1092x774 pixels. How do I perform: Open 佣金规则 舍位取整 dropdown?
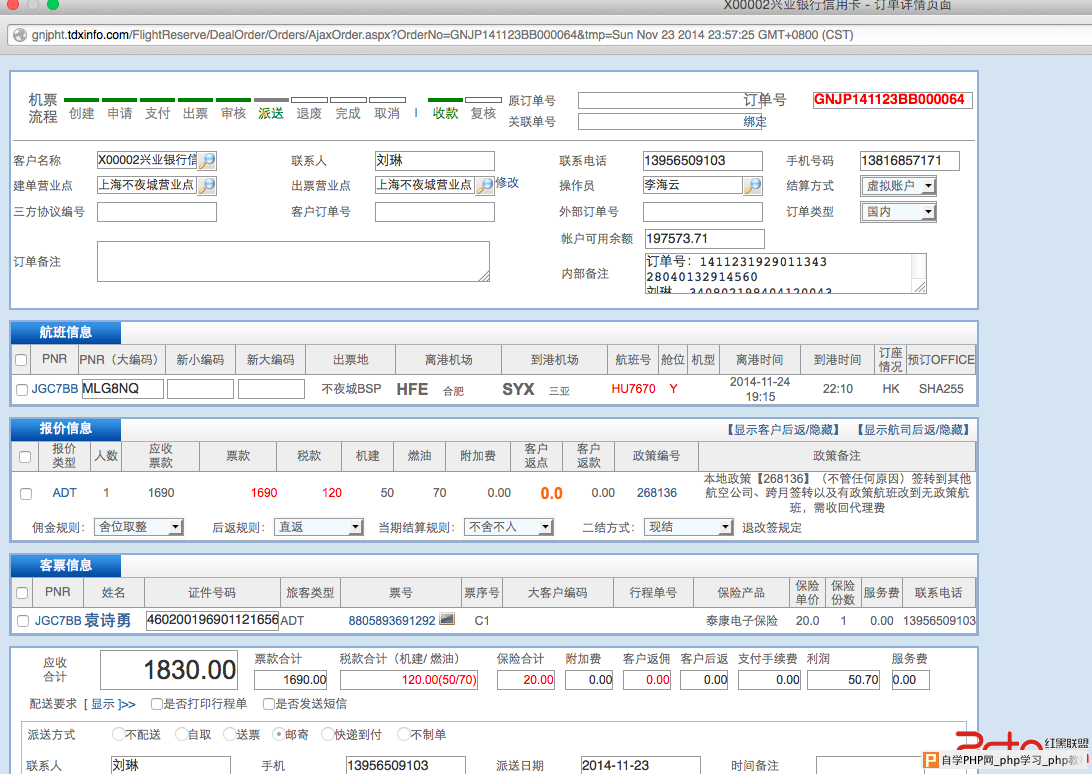[139, 527]
